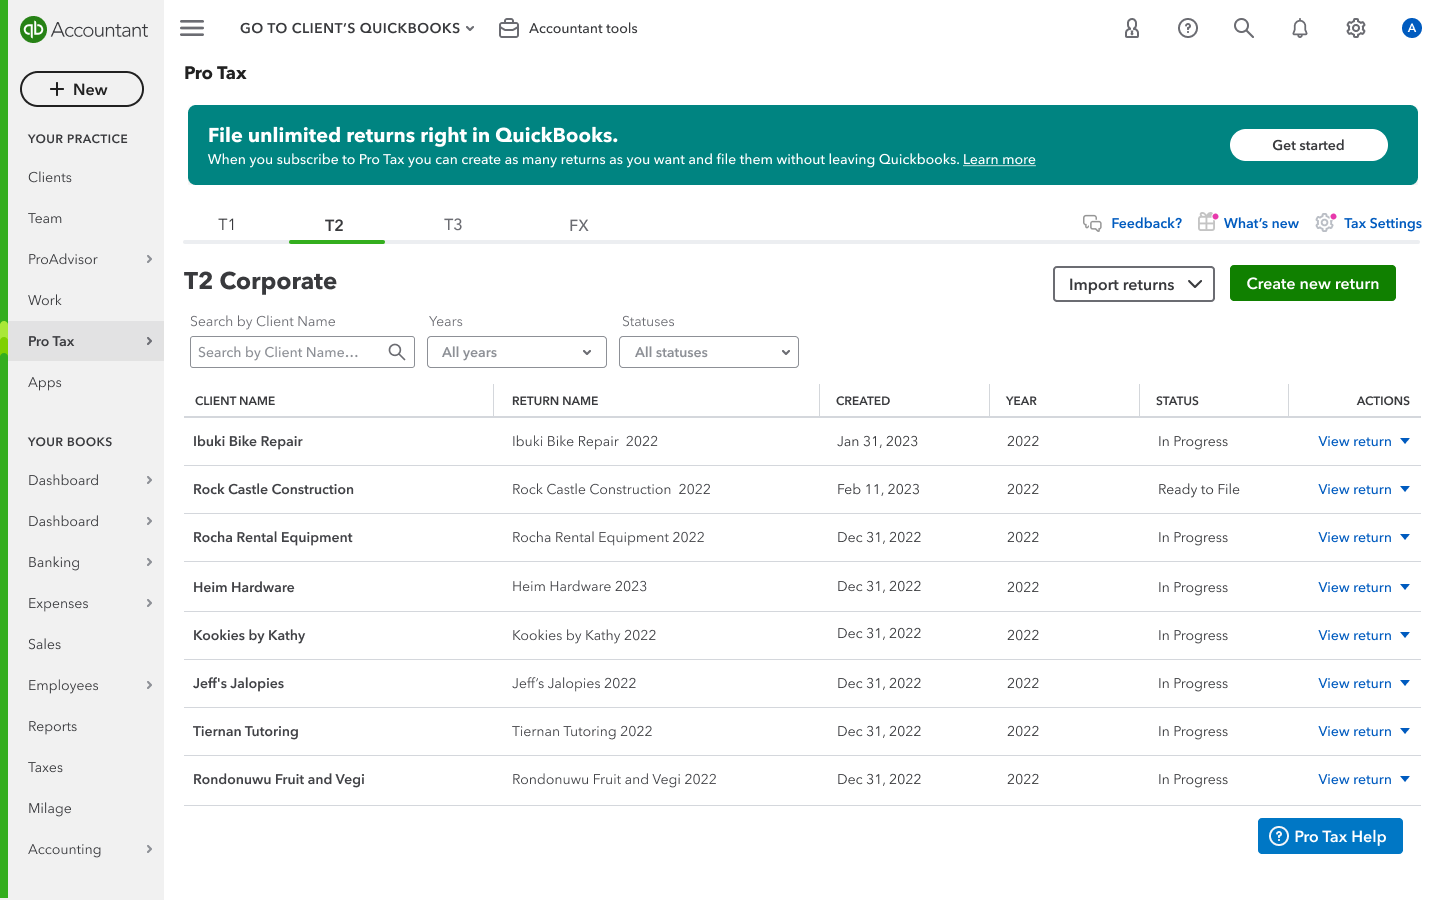Open Apps in the sidebar
The image size is (1440, 900).
click(x=45, y=382)
